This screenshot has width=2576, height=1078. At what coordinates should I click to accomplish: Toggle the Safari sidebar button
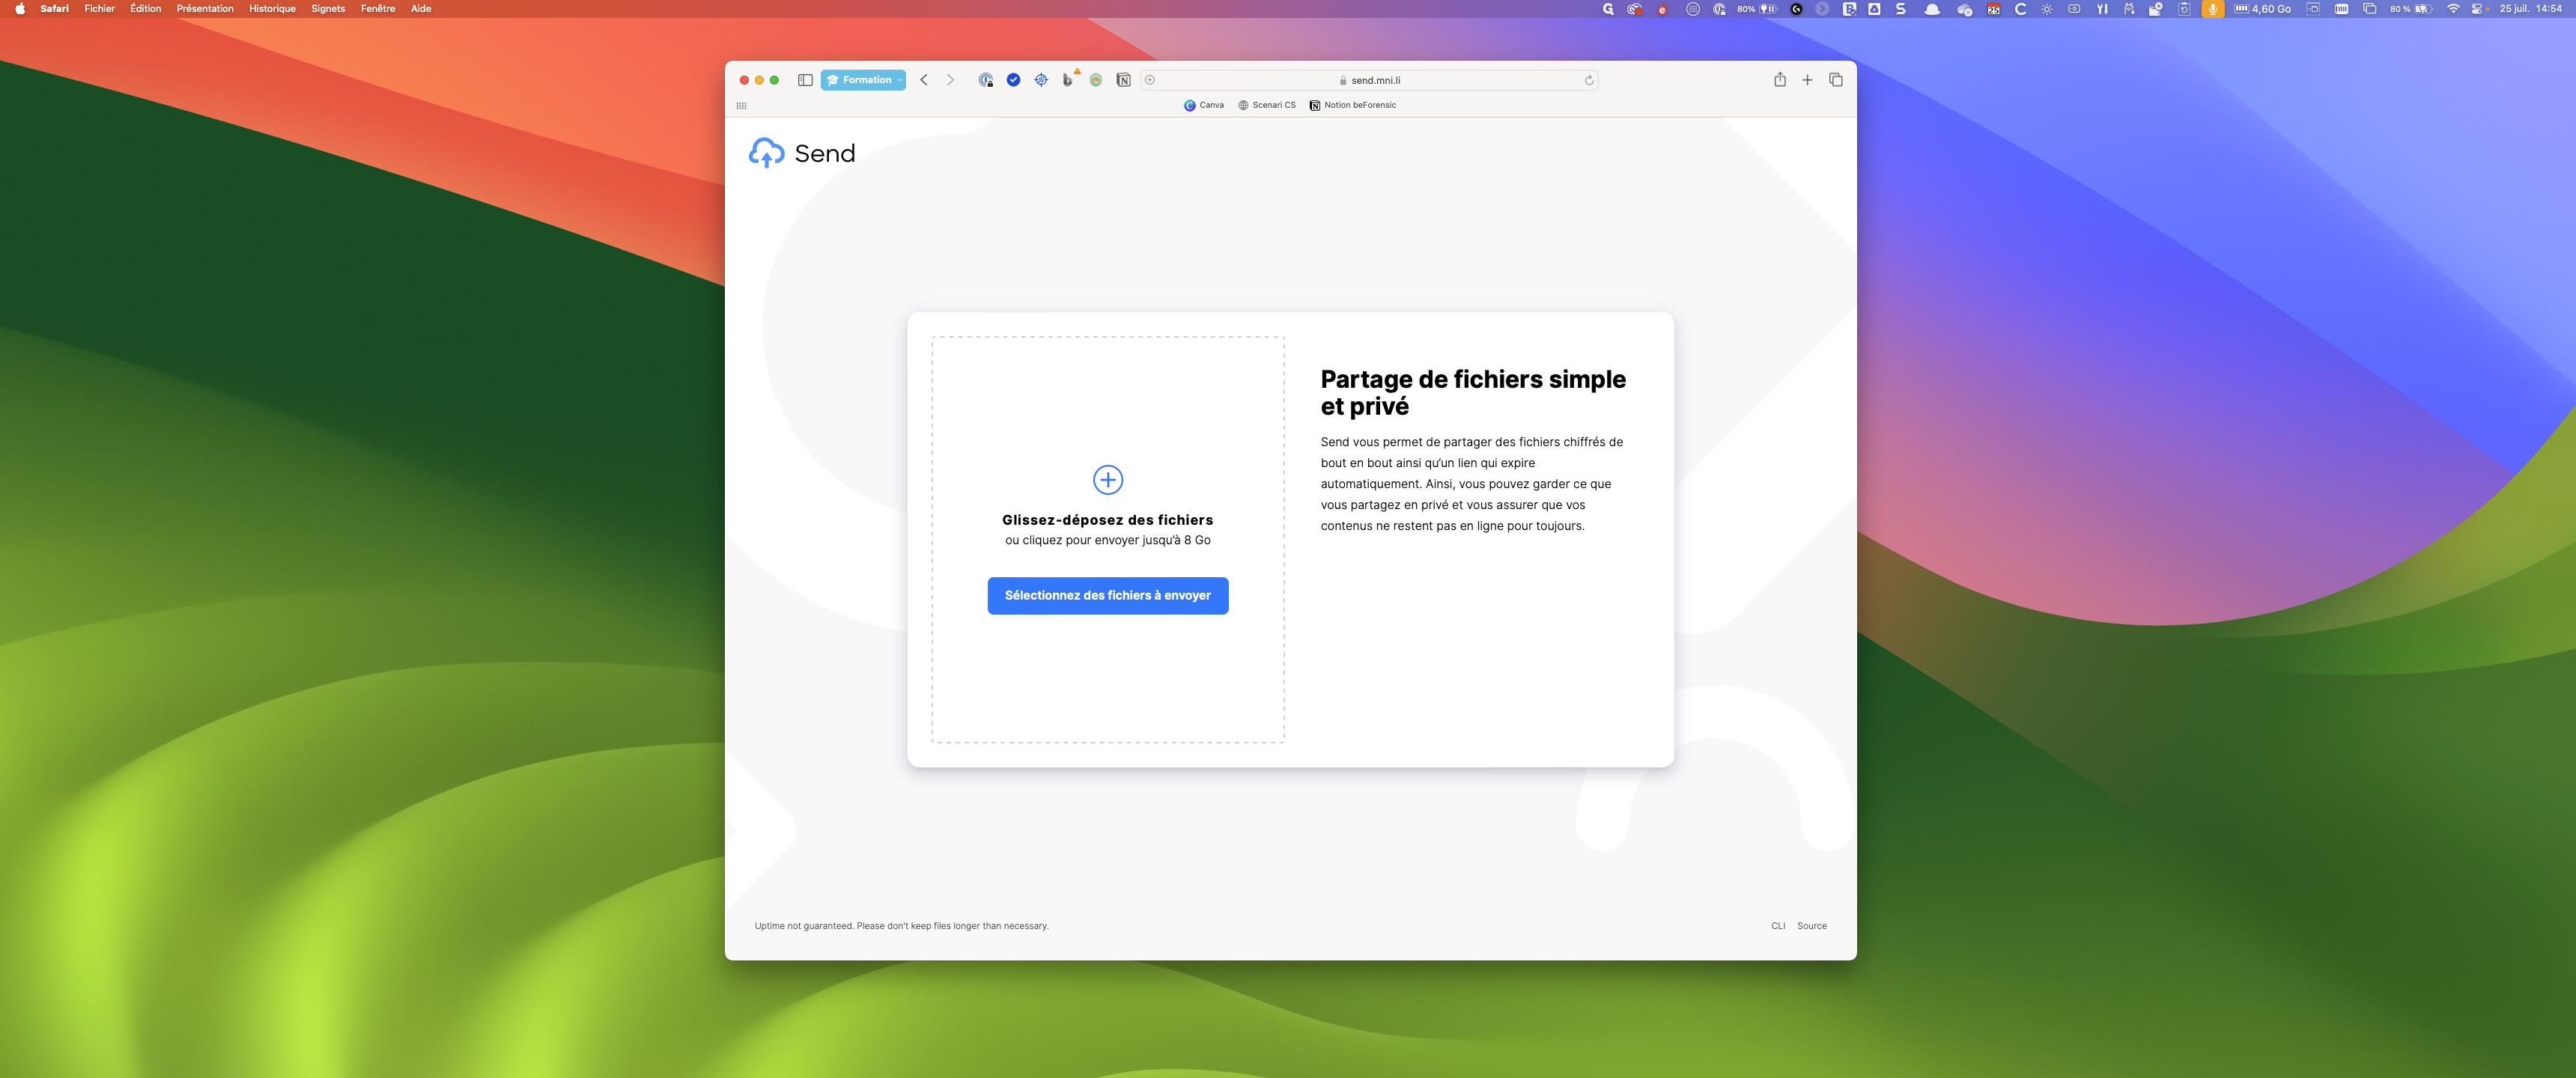(805, 80)
